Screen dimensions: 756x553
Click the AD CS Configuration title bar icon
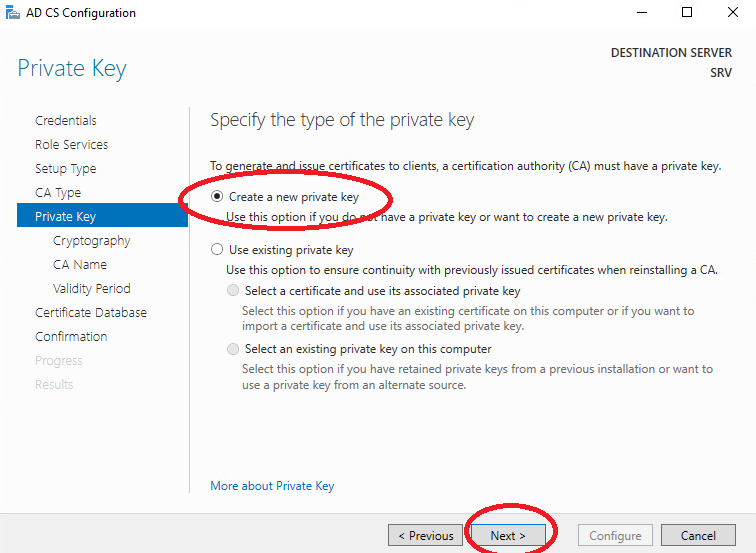tap(13, 13)
